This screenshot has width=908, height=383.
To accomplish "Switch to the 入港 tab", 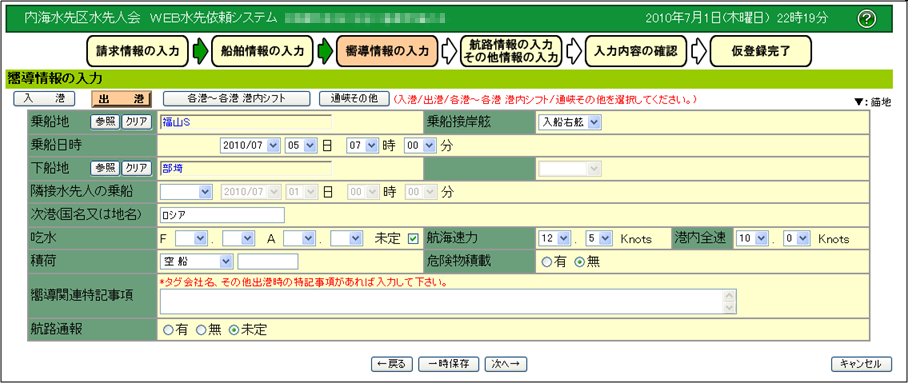I will [x=44, y=99].
